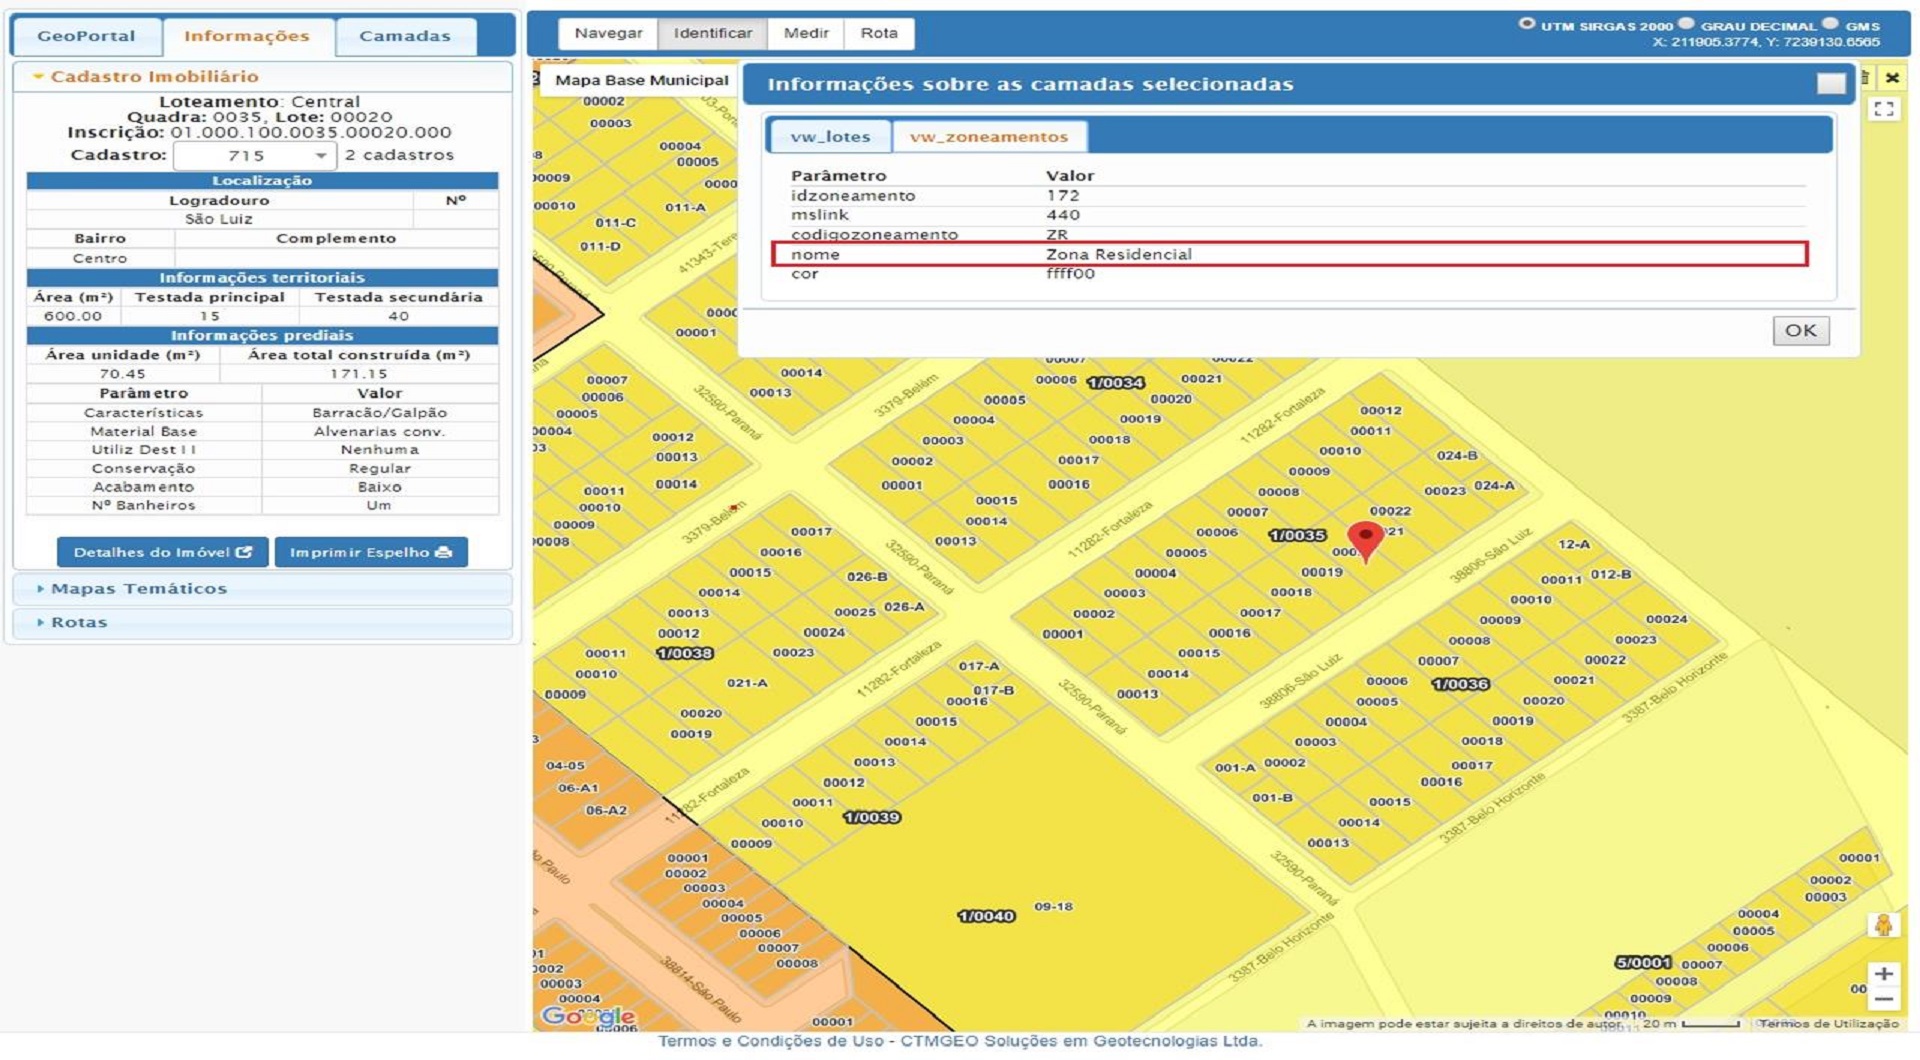Click block label 1/0039 on the map
The width and height of the screenshot is (1920, 1060).
pyautogui.click(x=872, y=818)
